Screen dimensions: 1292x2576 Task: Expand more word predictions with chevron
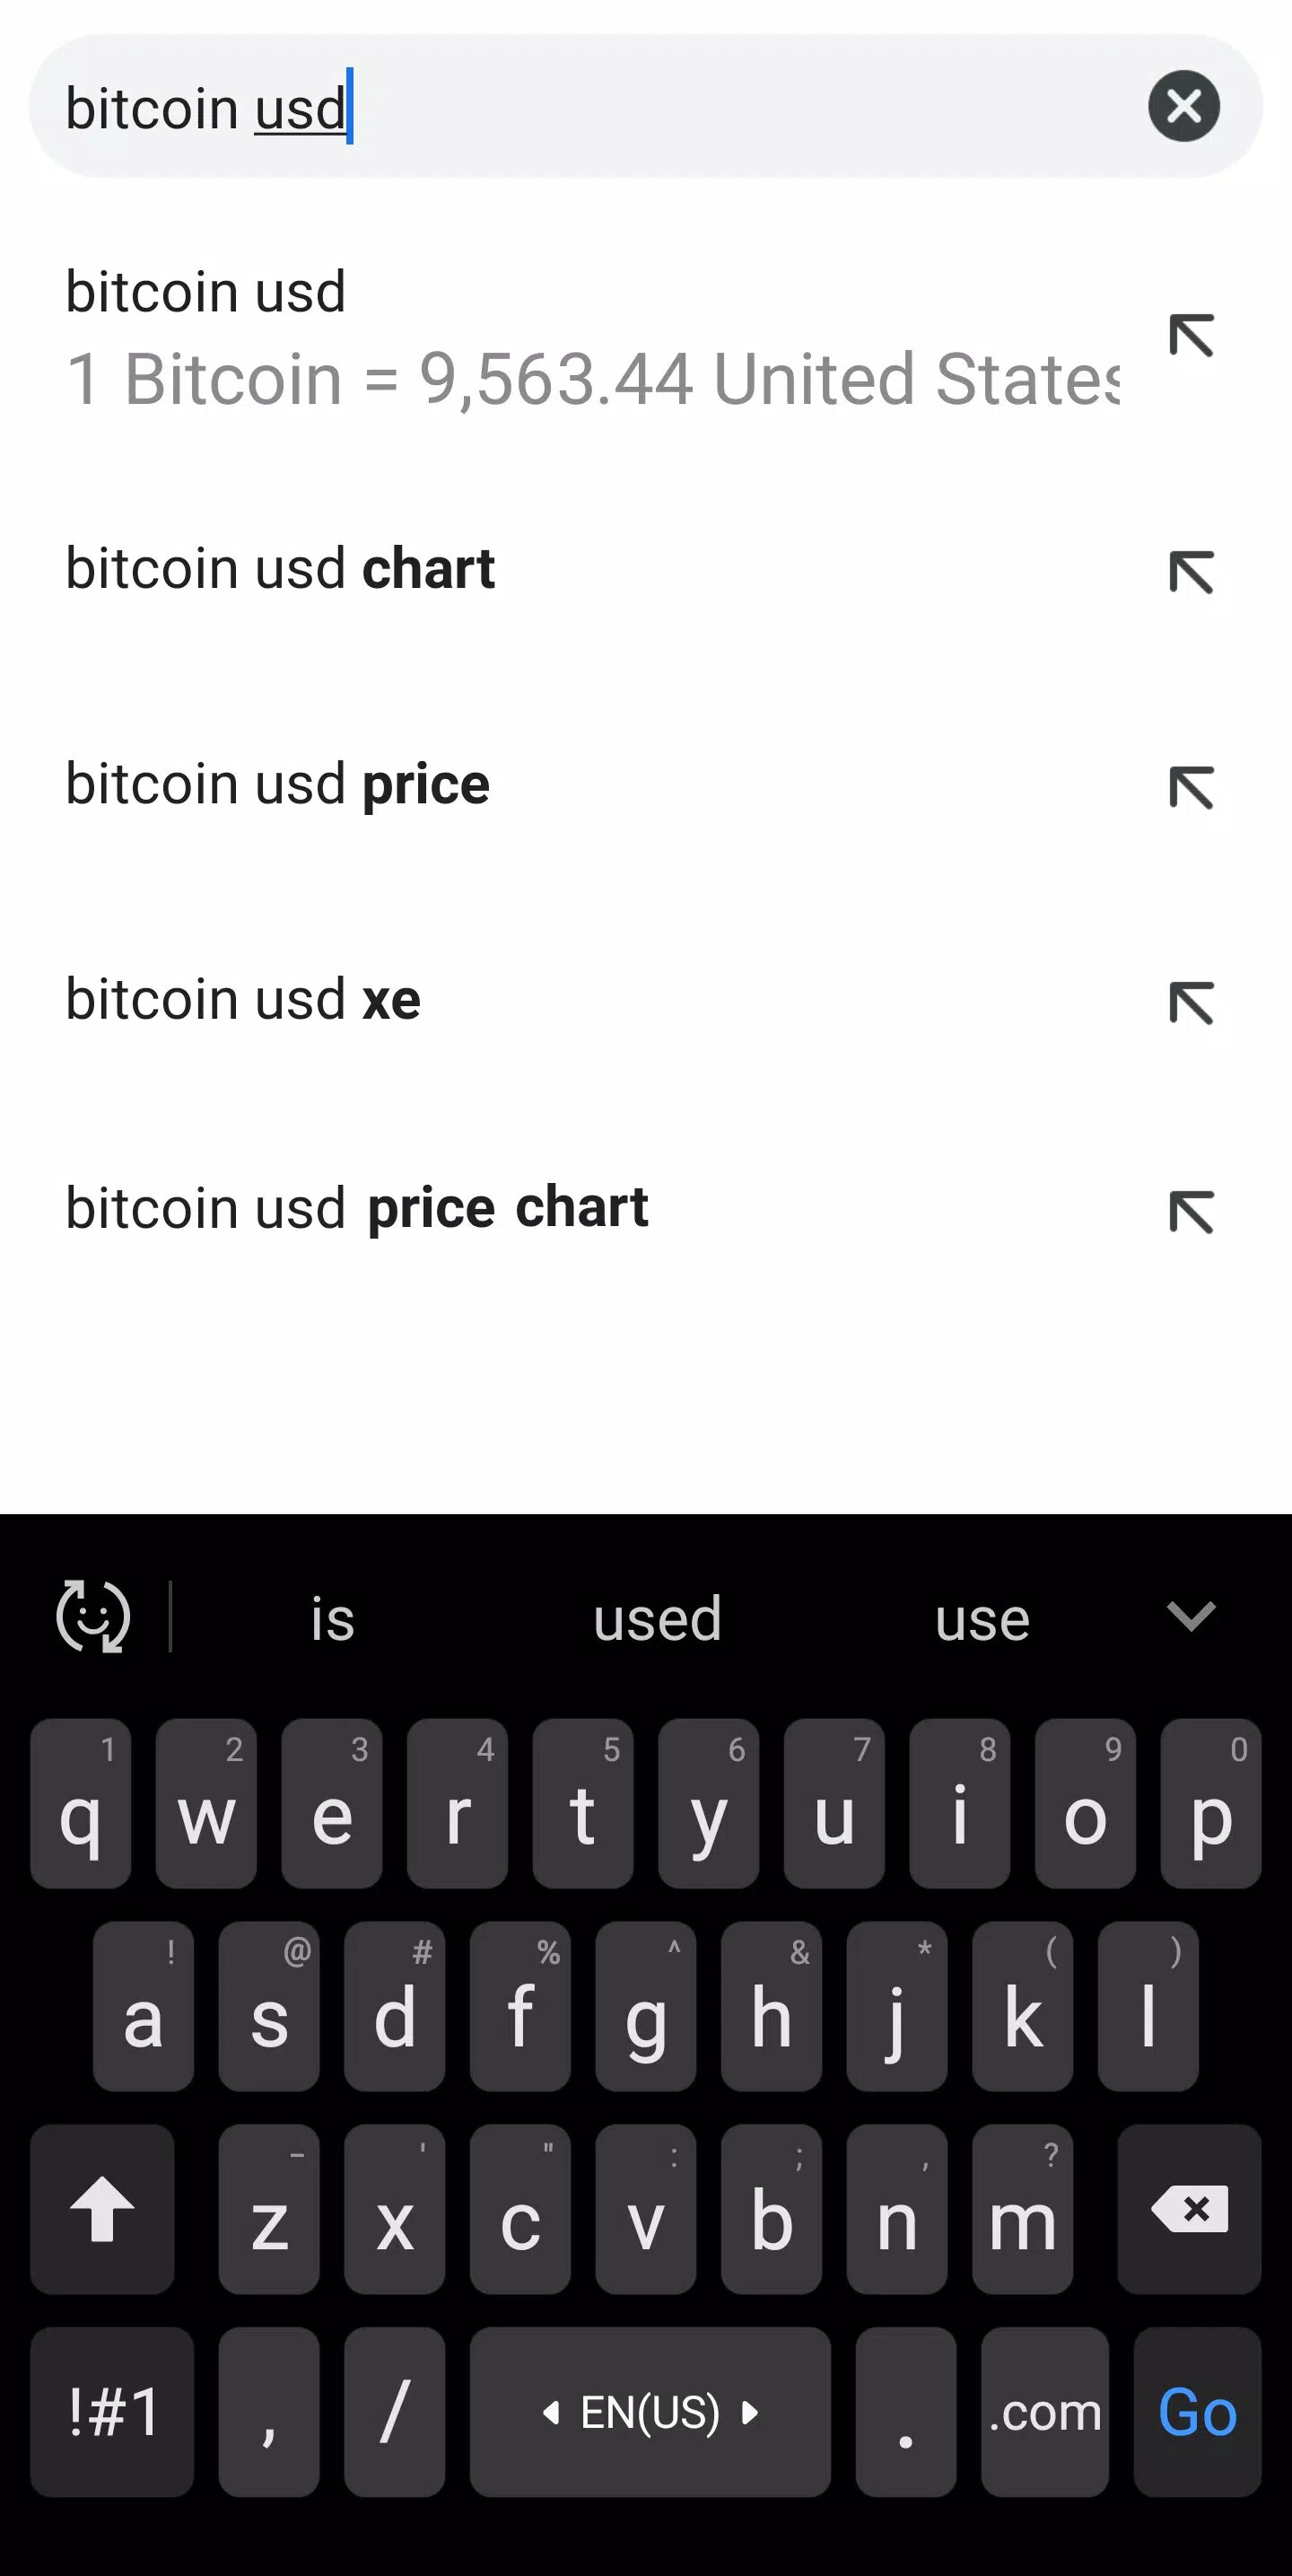1191,1615
